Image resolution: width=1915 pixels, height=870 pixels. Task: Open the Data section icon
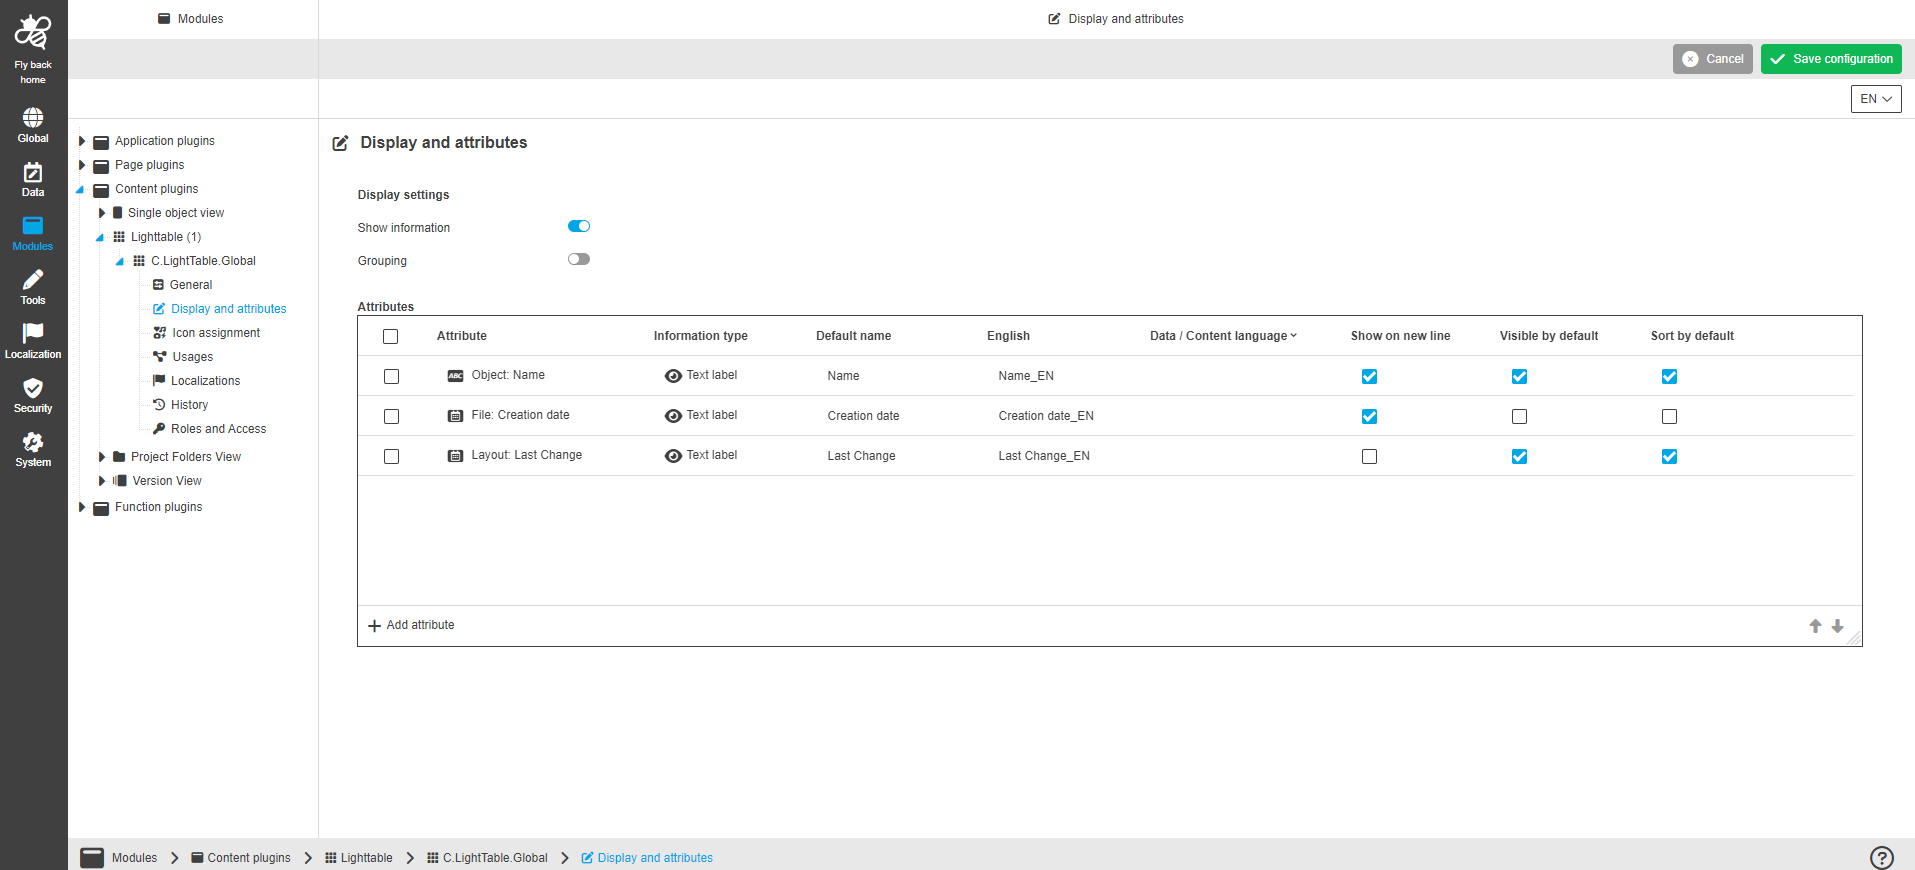click(x=33, y=172)
